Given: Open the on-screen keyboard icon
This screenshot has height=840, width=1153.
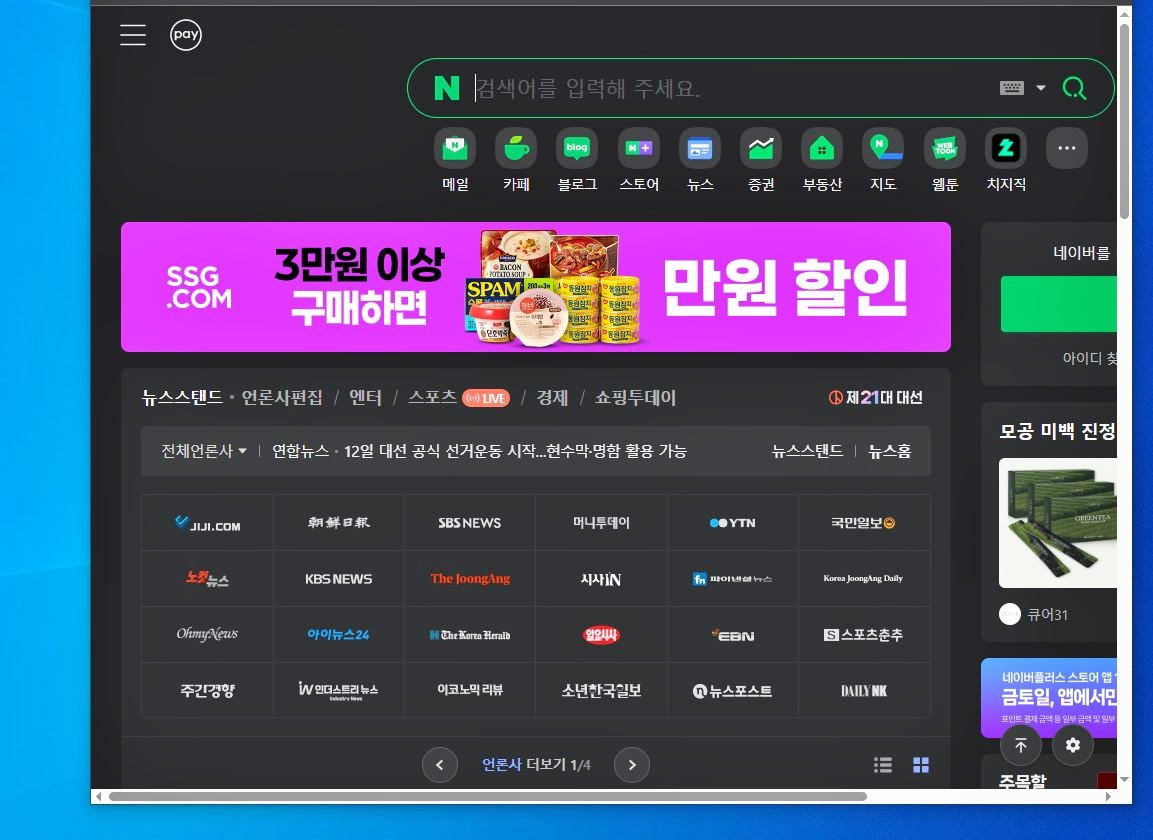Looking at the screenshot, I should tap(1012, 88).
